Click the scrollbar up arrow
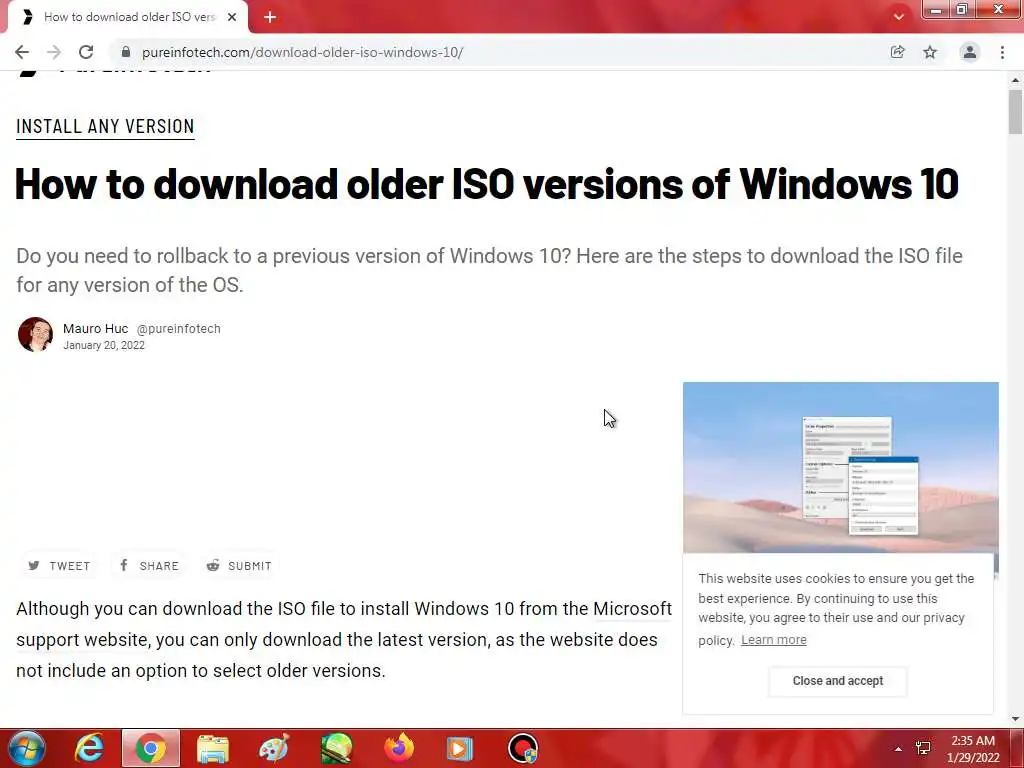 click(1015, 80)
